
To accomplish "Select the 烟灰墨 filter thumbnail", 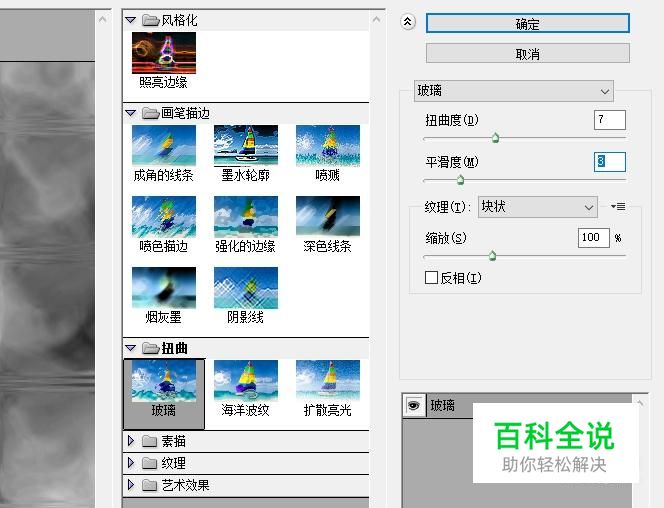I will 163,287.
